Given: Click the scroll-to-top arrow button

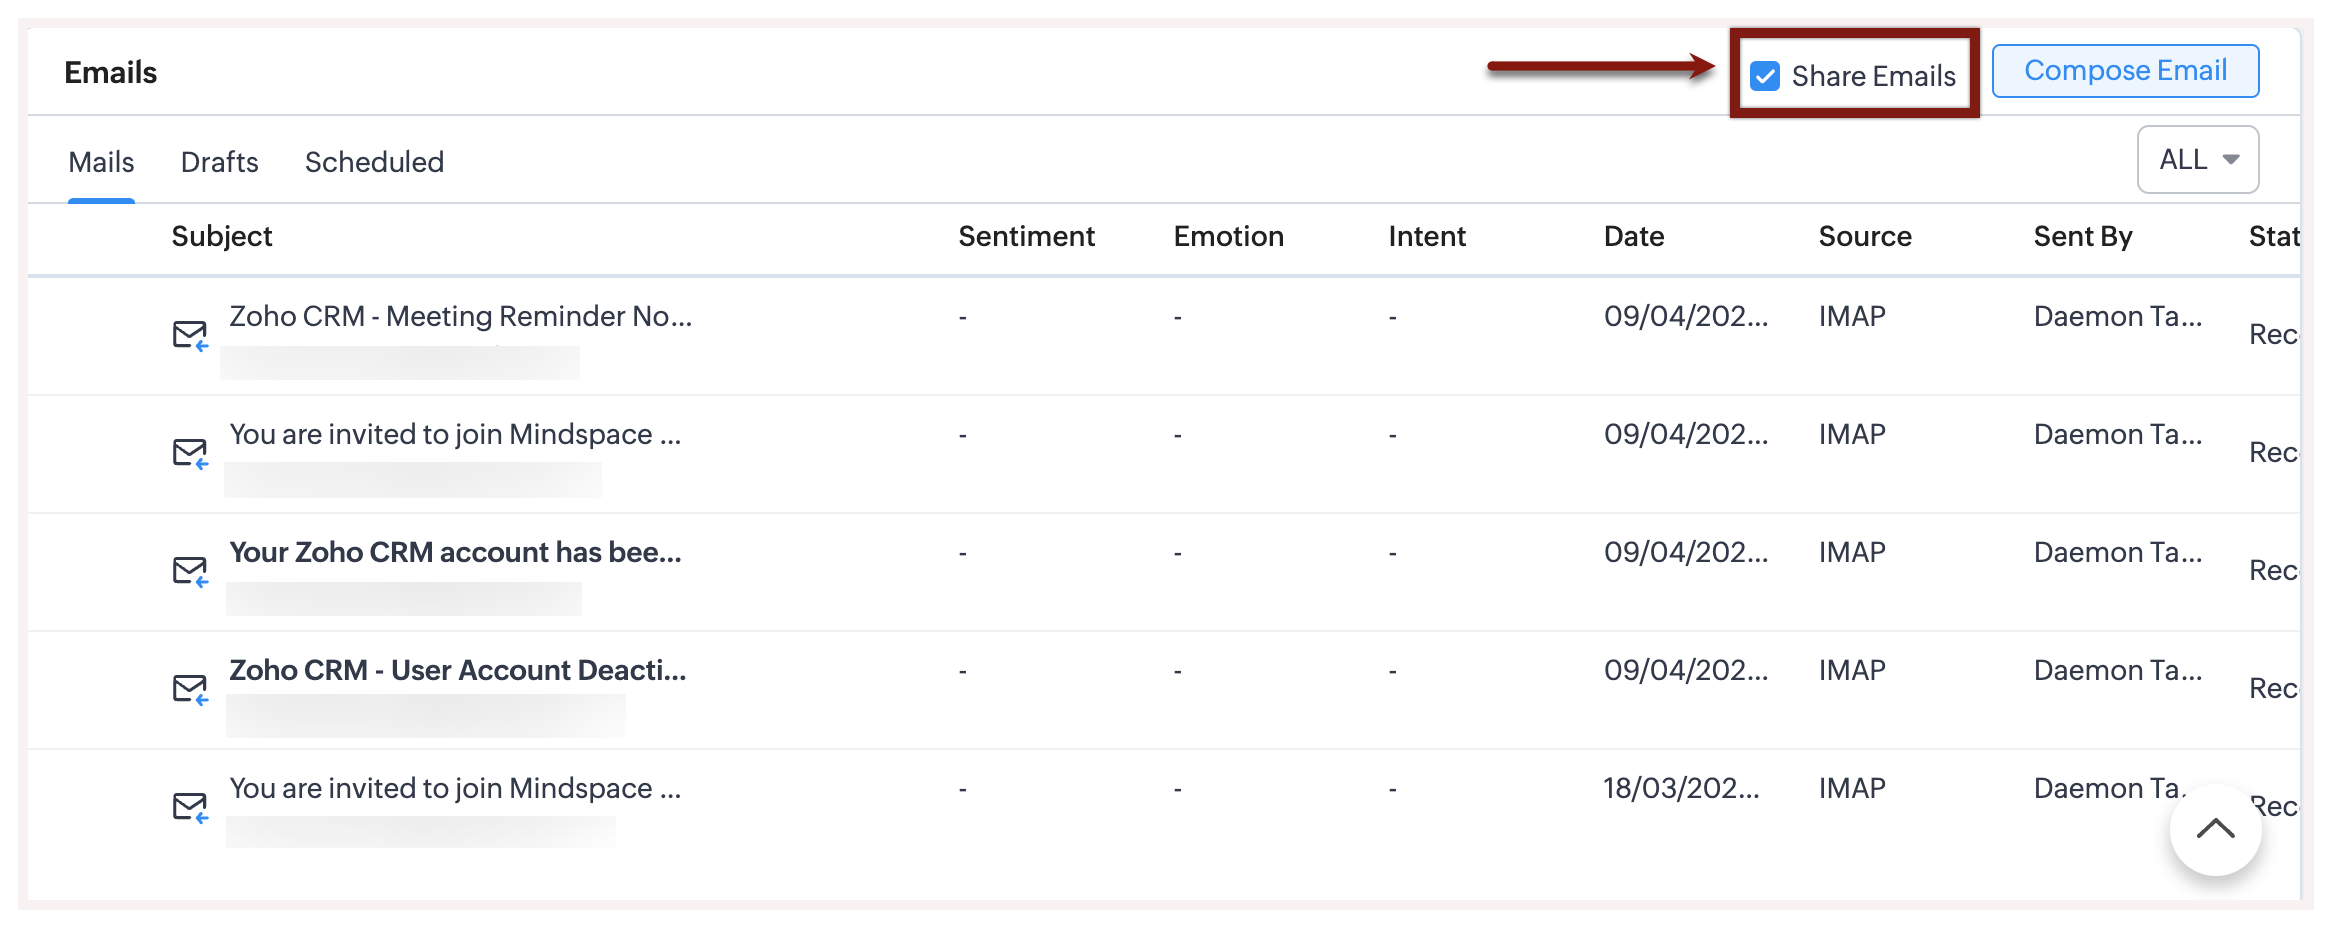Looking at the screenshot, I should pyautogui.click(x=2215, y=829).
